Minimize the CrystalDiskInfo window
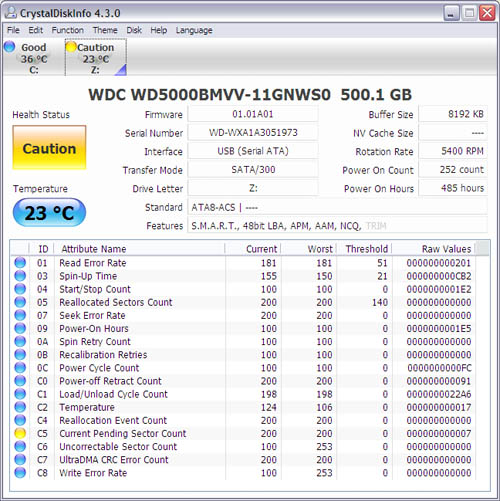This screenshot has width=500, height=501. tap(452, 13)
